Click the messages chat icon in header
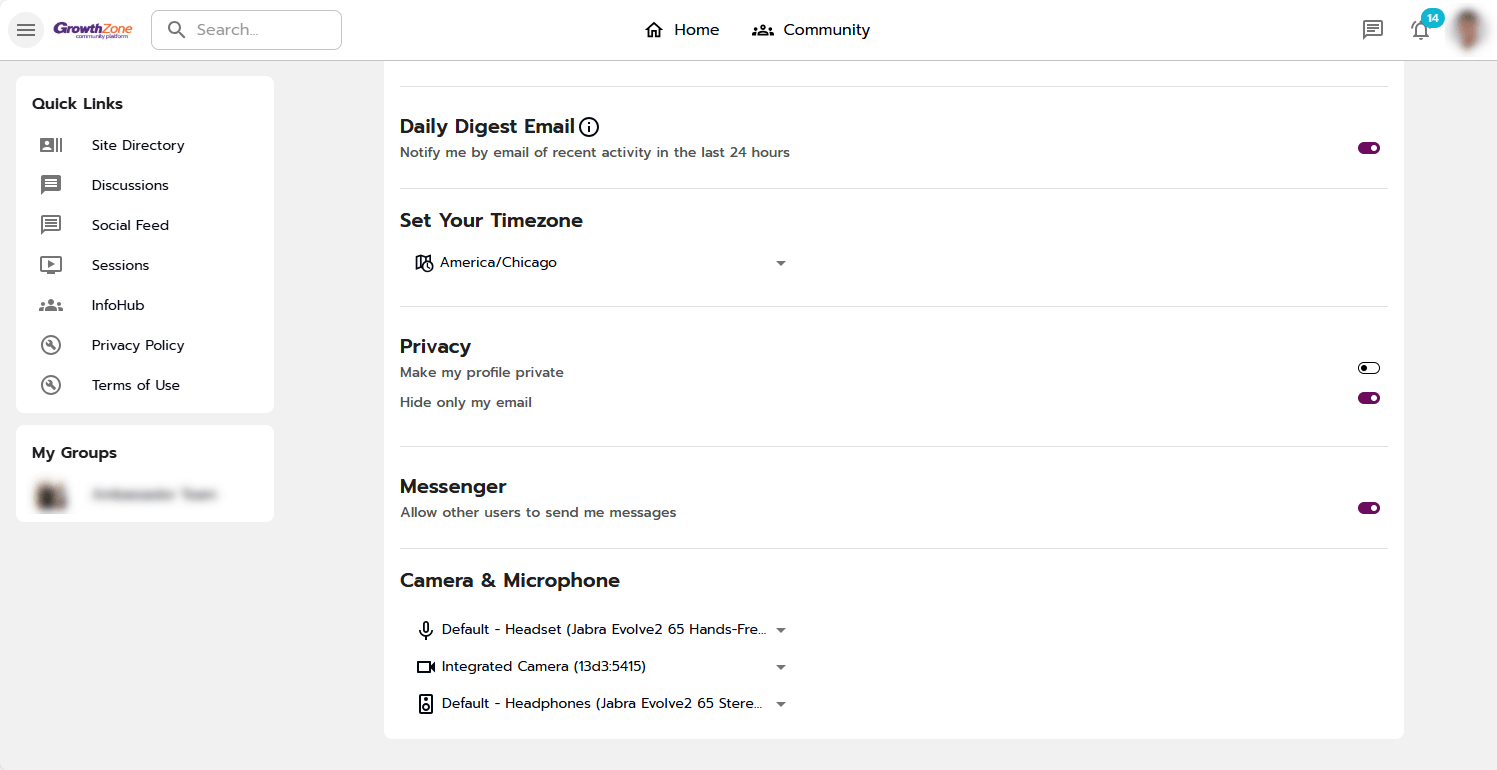The image size is (1497, 770). 1373,30
